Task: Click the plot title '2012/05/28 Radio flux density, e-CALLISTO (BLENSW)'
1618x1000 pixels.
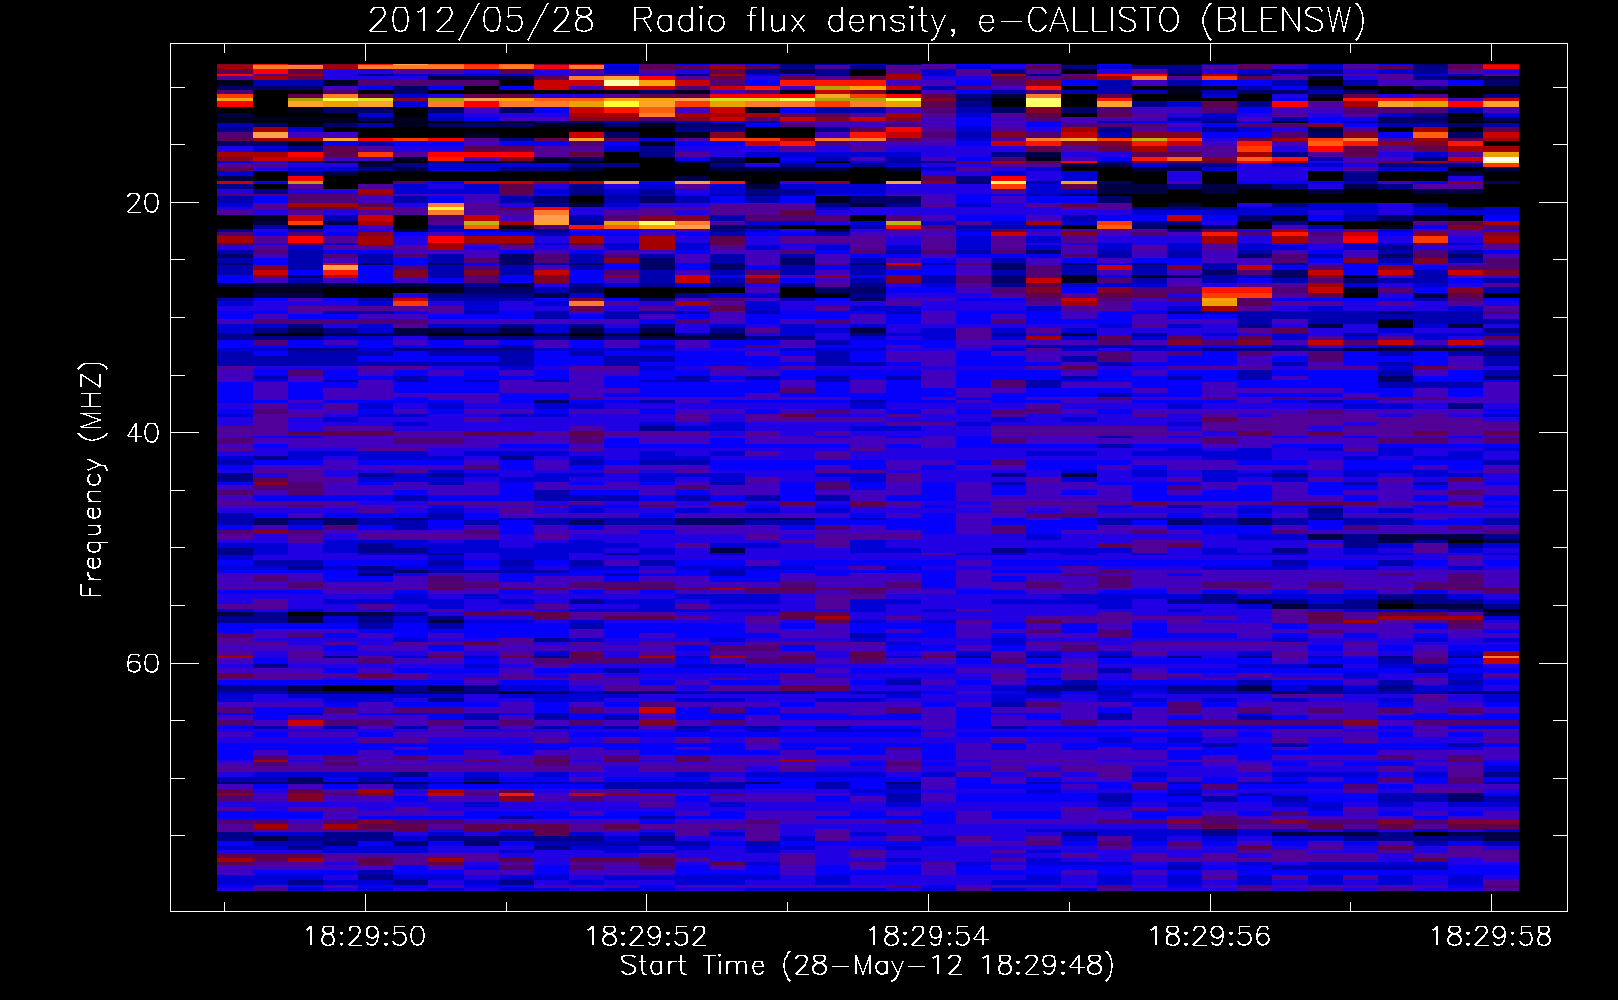Action: tap(867, 20)
